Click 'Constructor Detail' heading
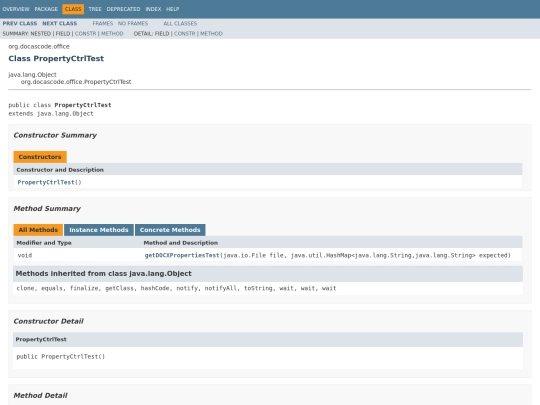Image resolution: width=540 pixels, height=405 pixels. 49,321
